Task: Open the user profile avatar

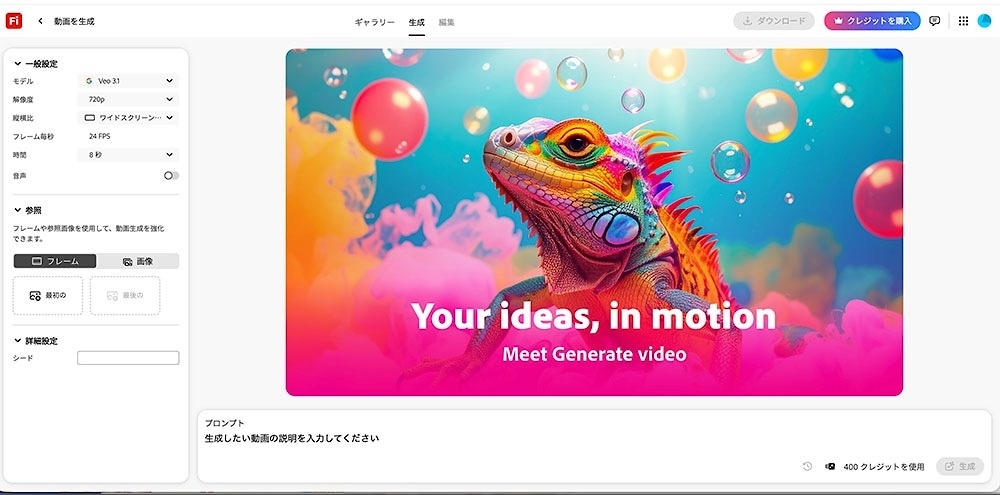Action: tap(984, 21)
